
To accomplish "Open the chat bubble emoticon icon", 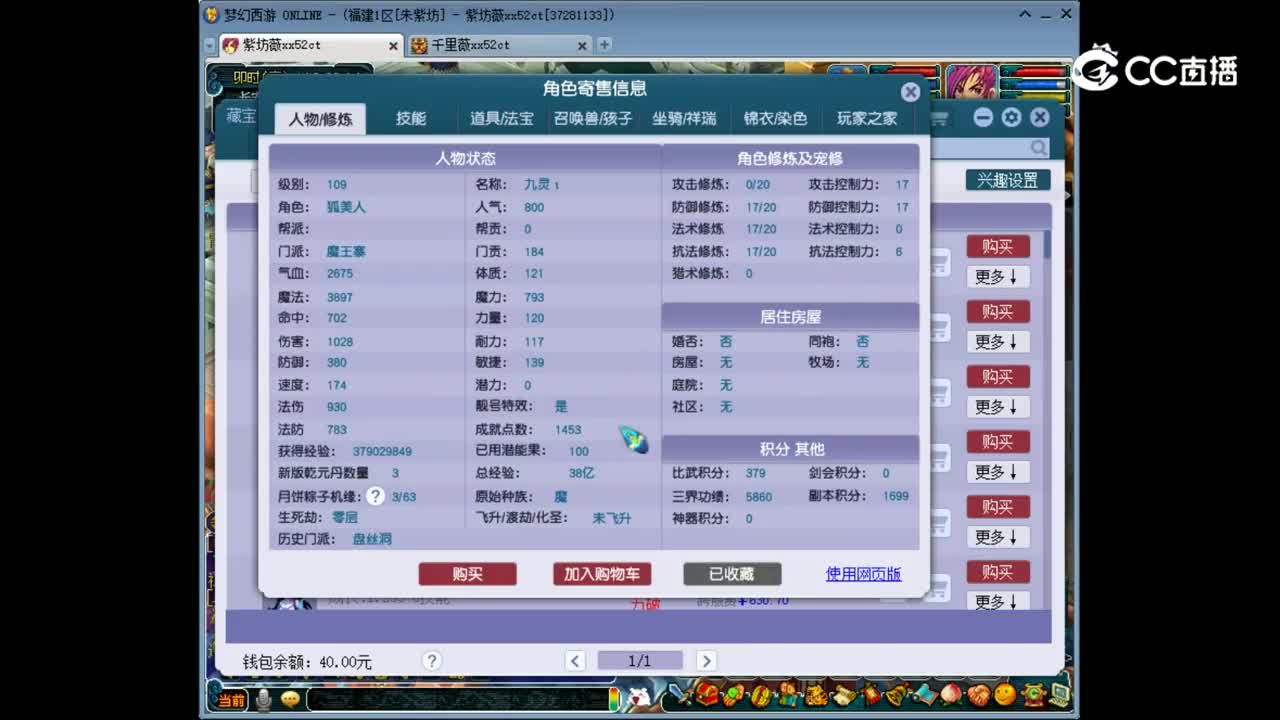I will point(290,700).
